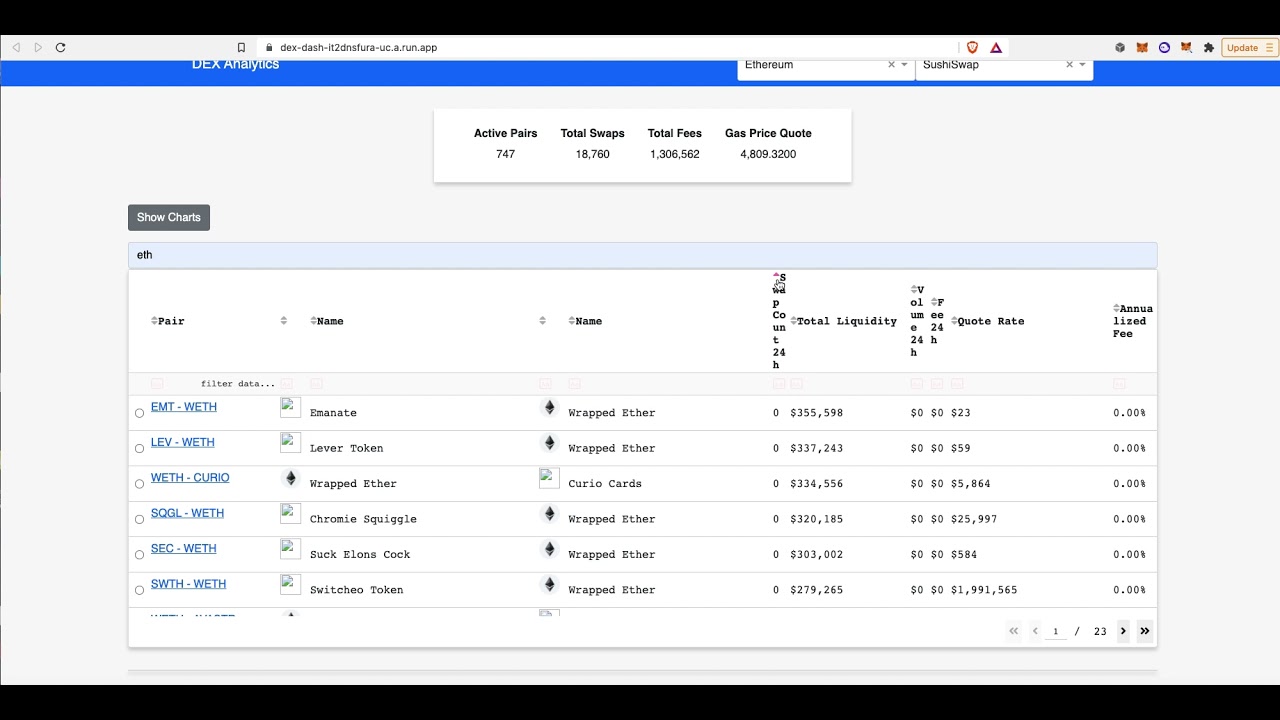The image size is (1280, 720).
Task: Click the Ethereum logo in SWTH - WETH row
Action: point(549,584)
